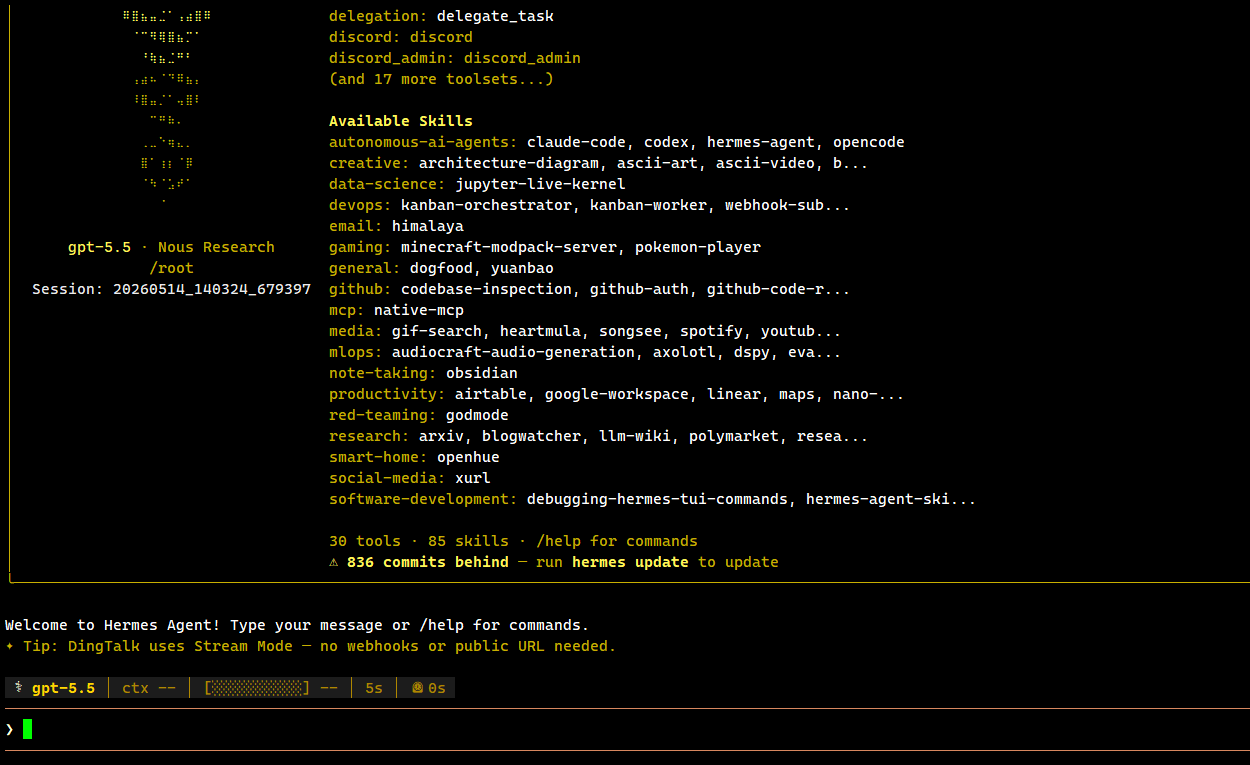The image size is (1250, 765).
Task: Select the 'architecture-diagram' skill
Action: pos(509,163)
